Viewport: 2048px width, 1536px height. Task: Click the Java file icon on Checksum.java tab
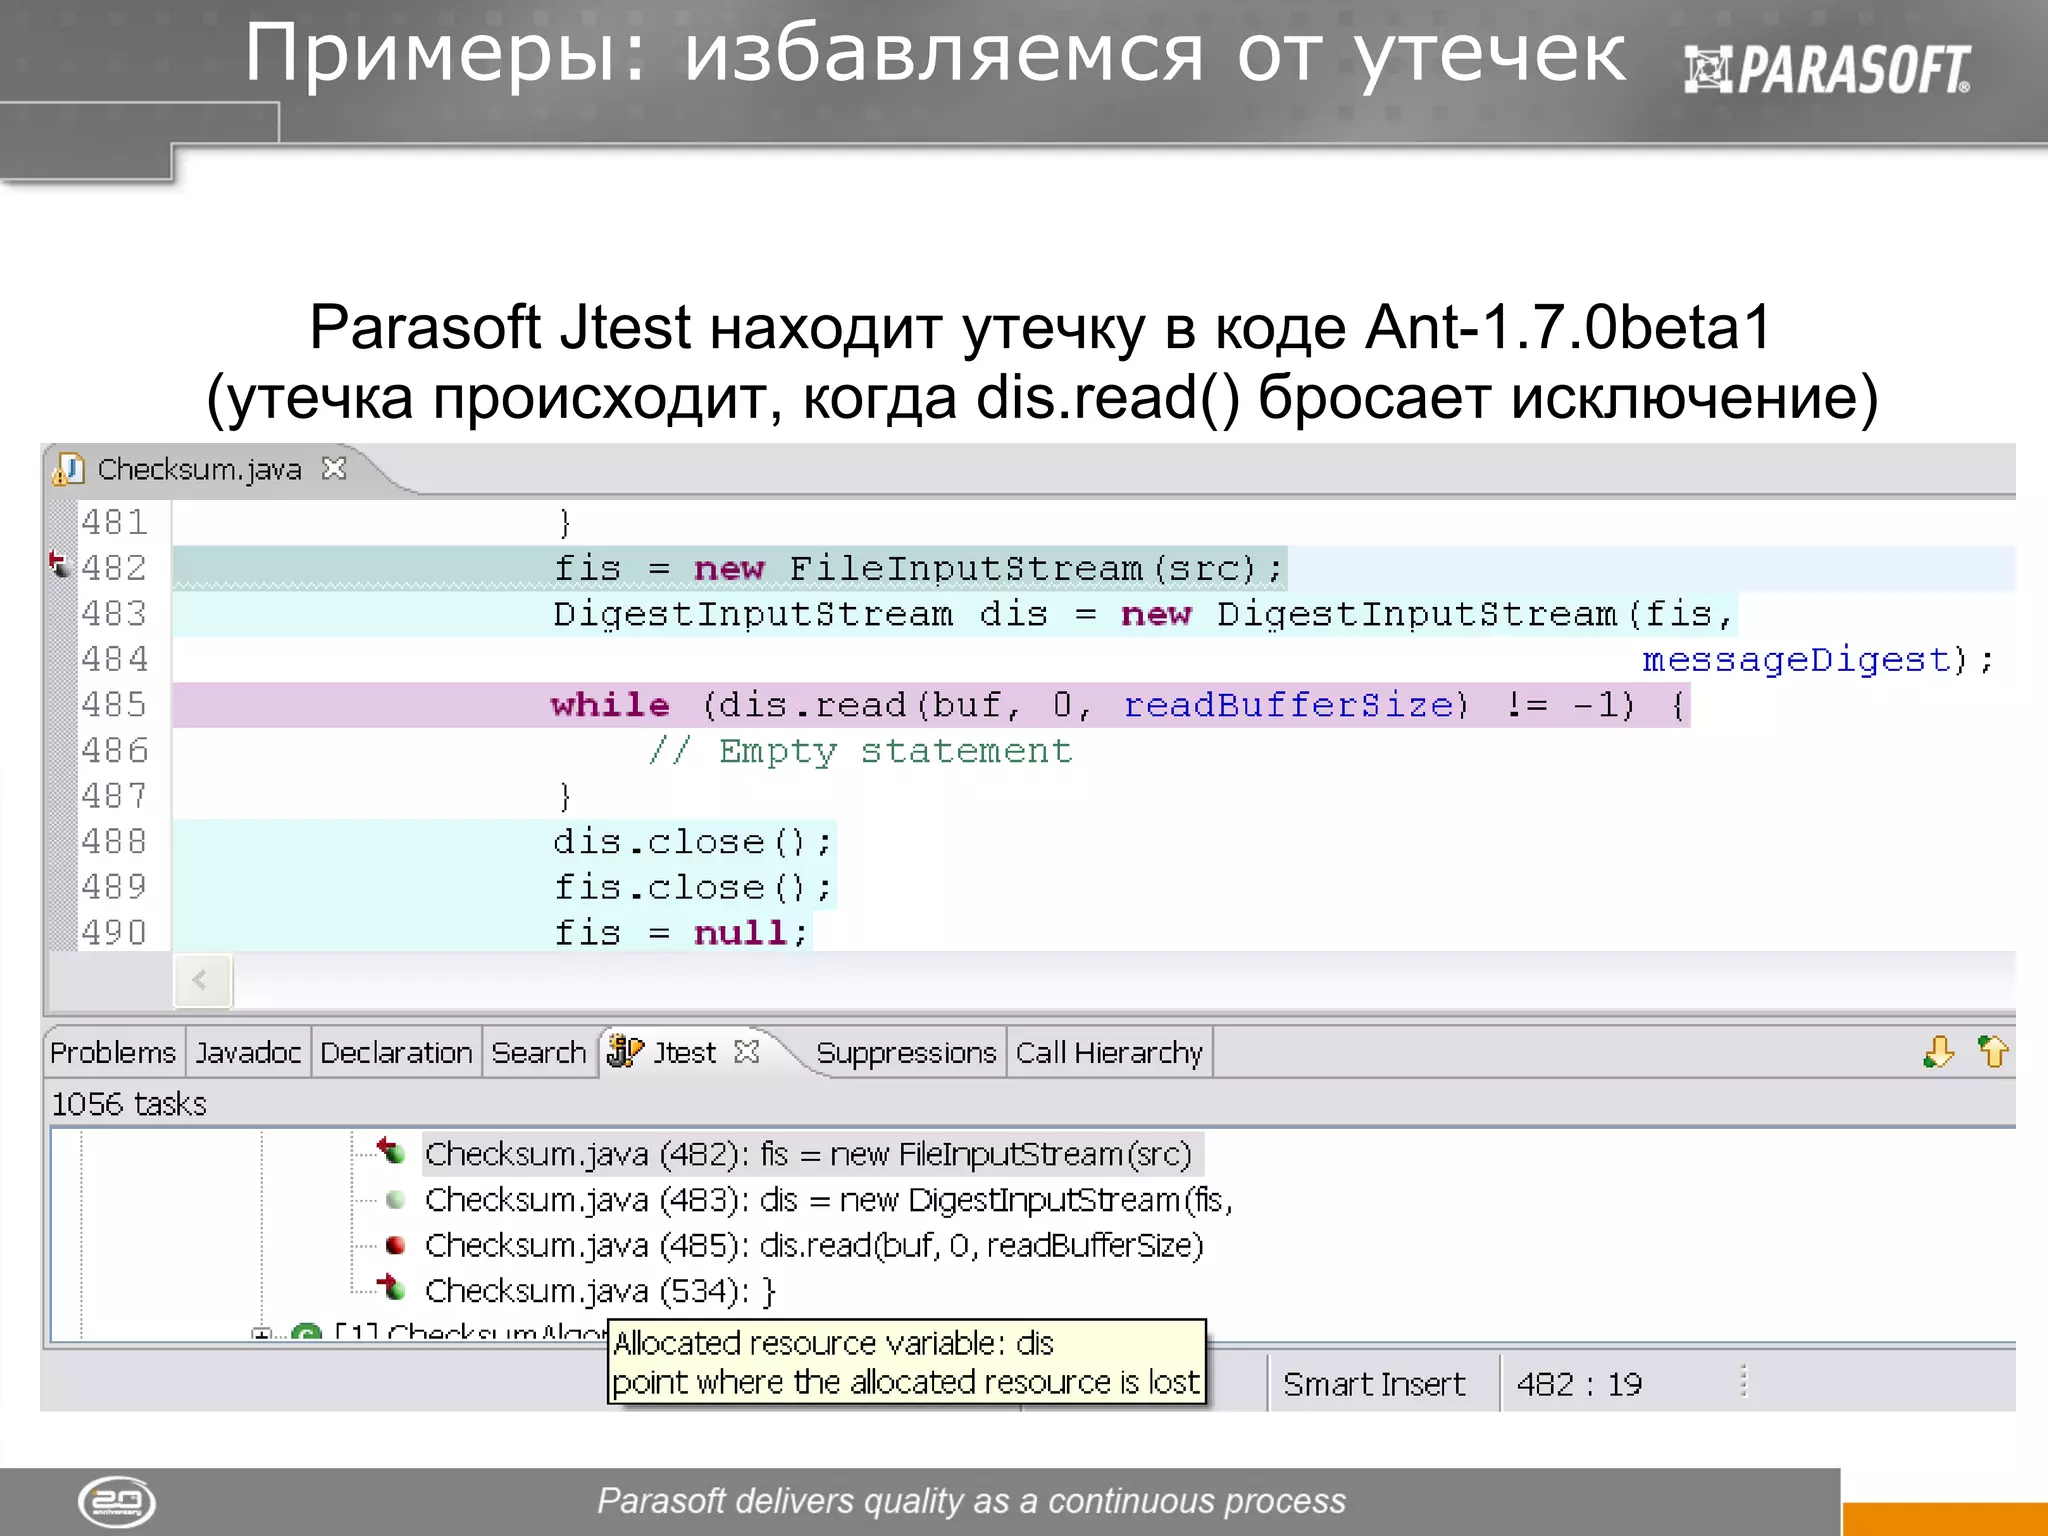click(x=68, y=469)
